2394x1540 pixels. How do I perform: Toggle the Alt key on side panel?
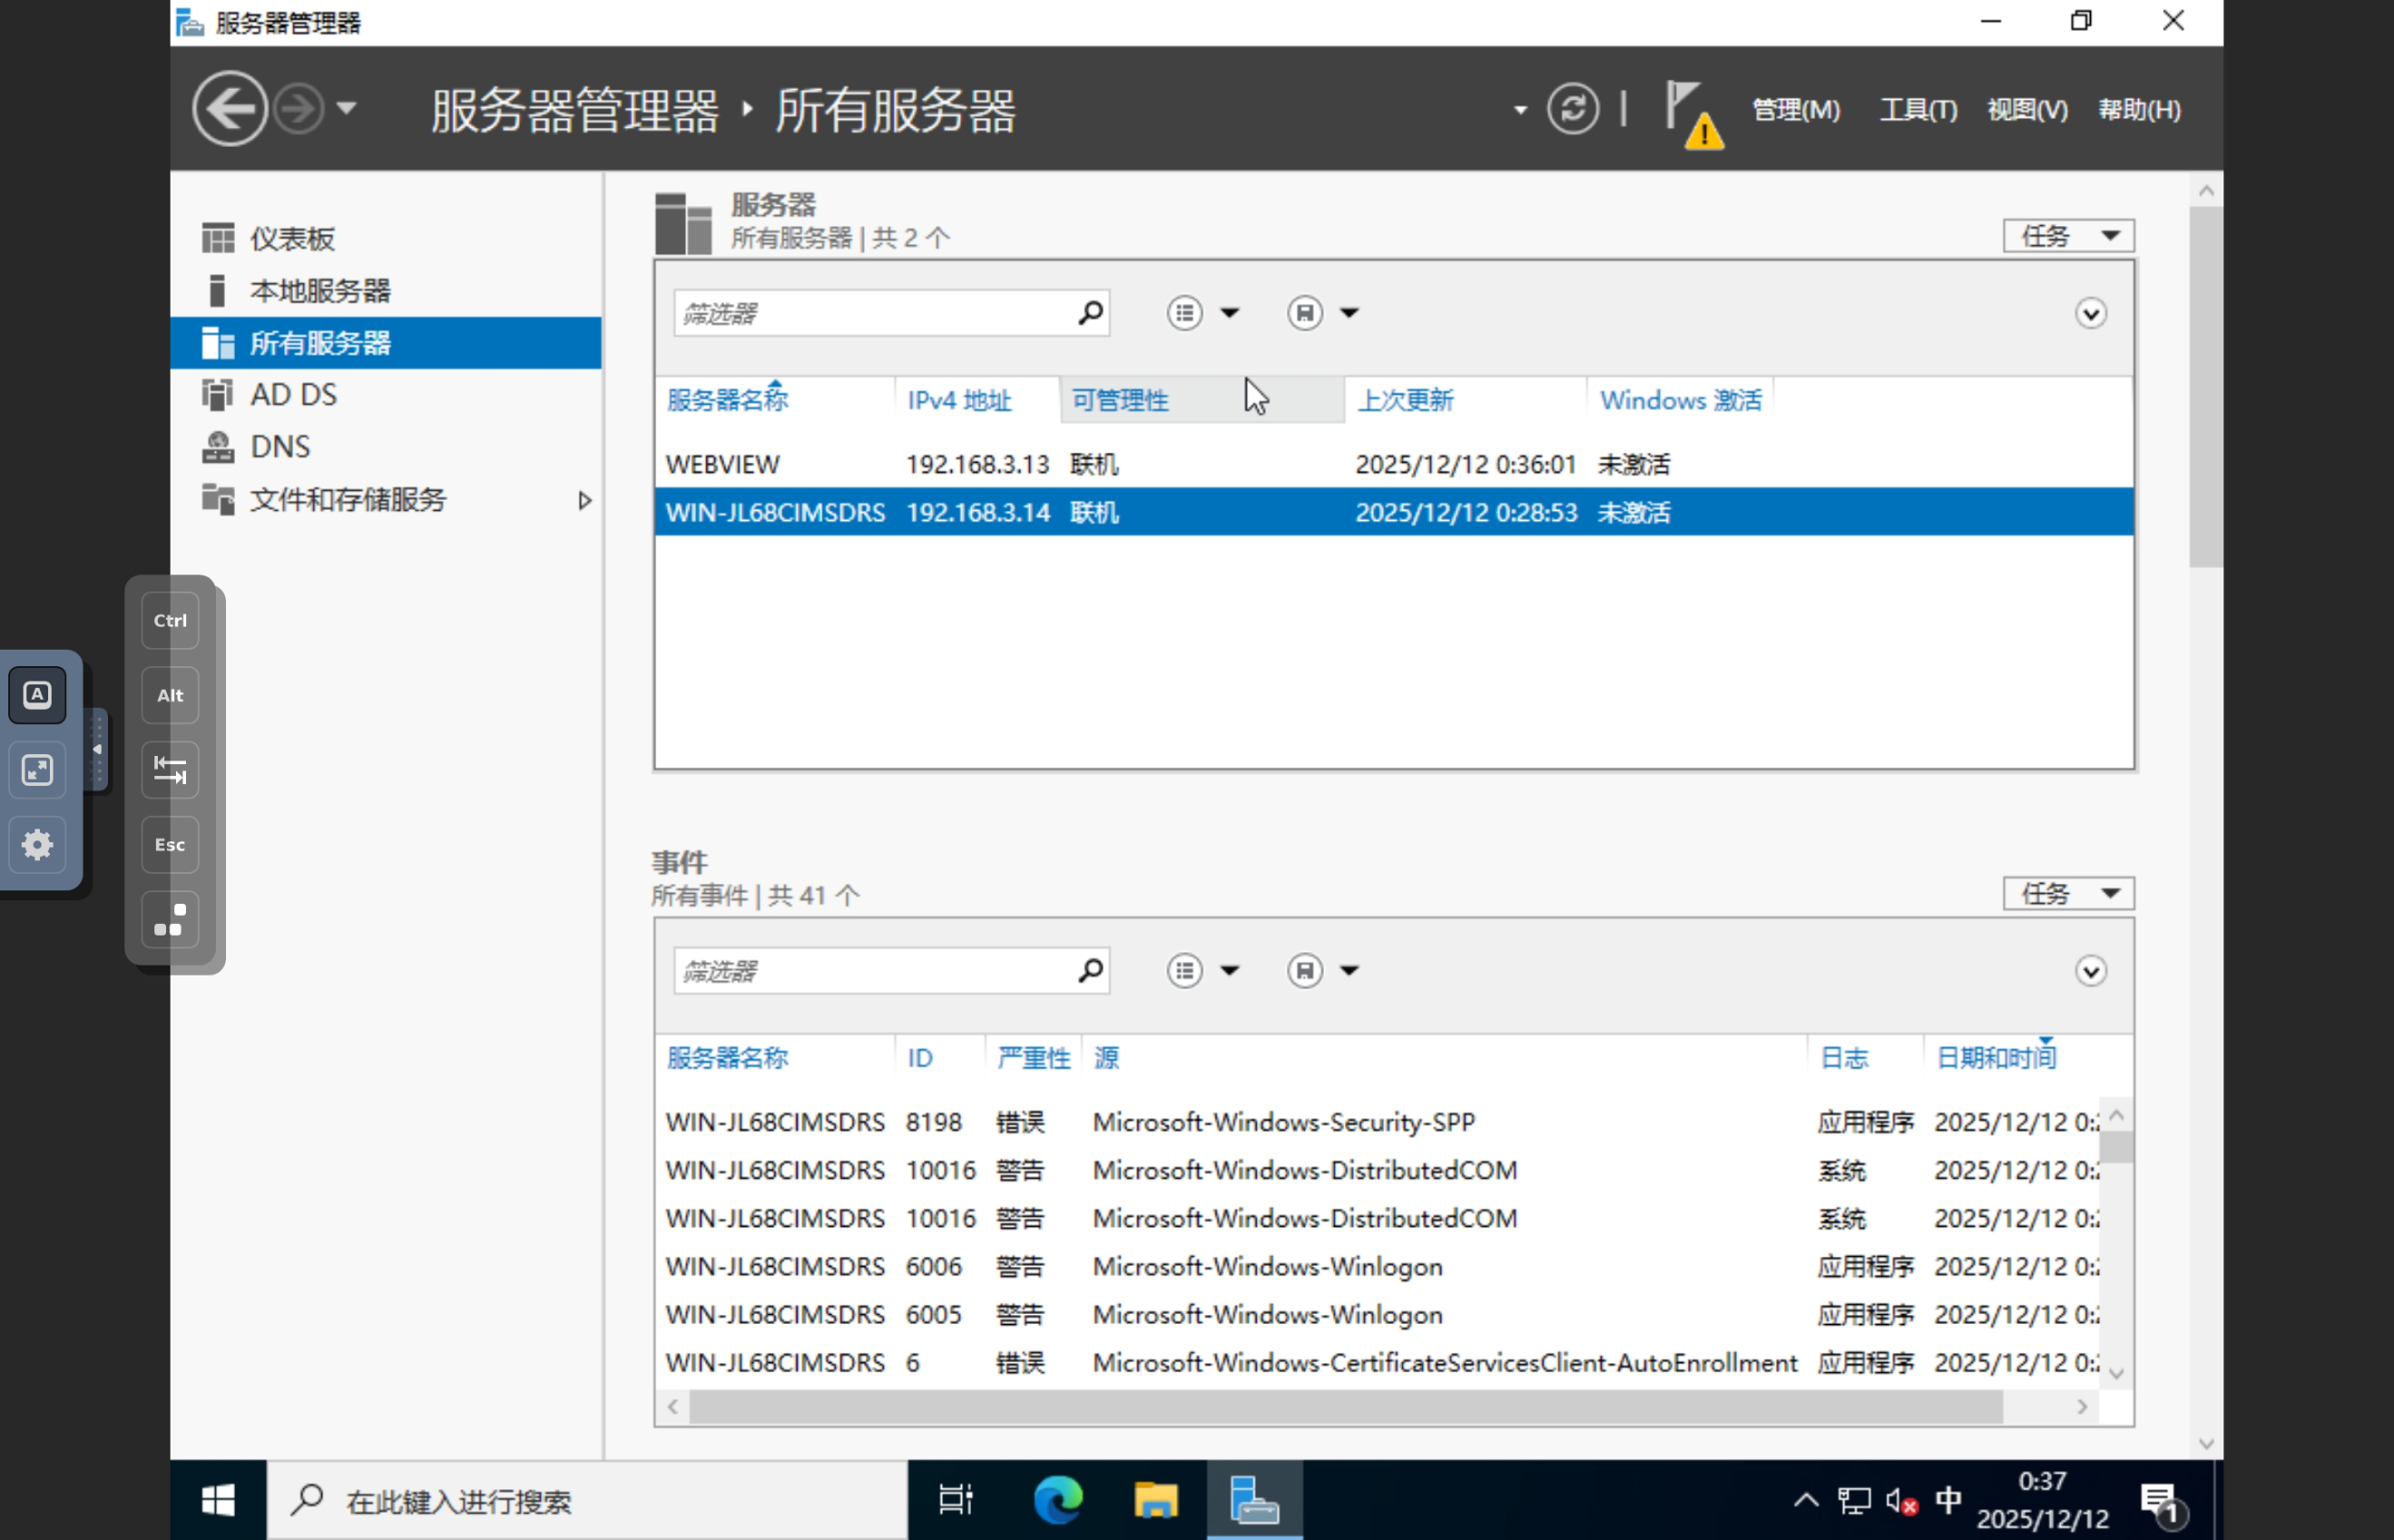[170, 695]
